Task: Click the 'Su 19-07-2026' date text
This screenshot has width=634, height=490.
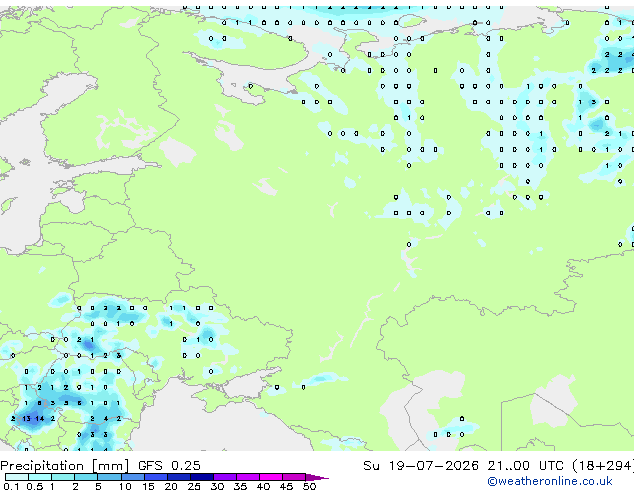Action: click(421, 466)
